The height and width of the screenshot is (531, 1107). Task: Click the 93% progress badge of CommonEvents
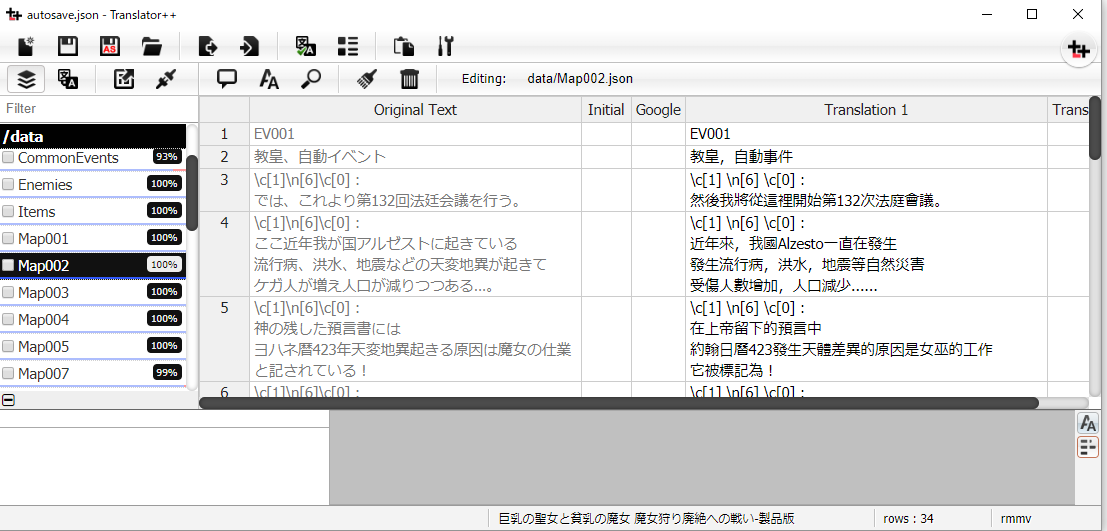click(167, 157)
